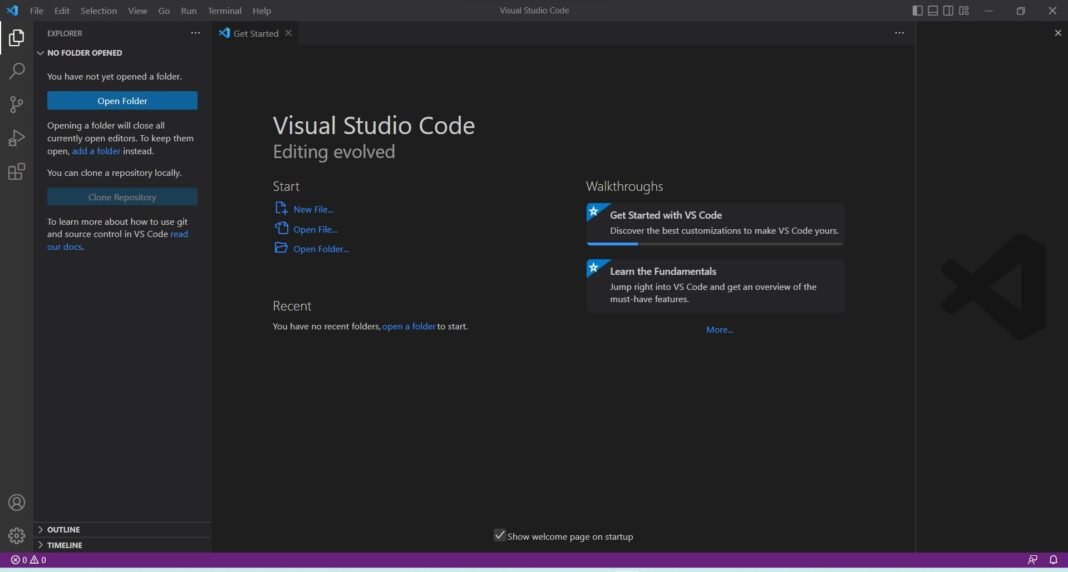Uncheck Show welcome page on startup
This screenshot has width=1068, height=572.
click(x=500, y=536)
